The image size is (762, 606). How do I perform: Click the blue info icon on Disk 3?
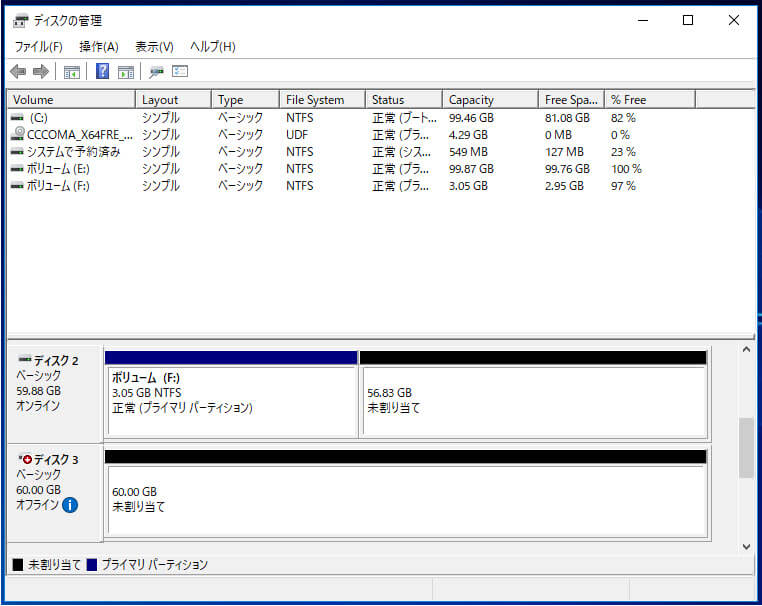pyautogui.click(x=70, y=505)
